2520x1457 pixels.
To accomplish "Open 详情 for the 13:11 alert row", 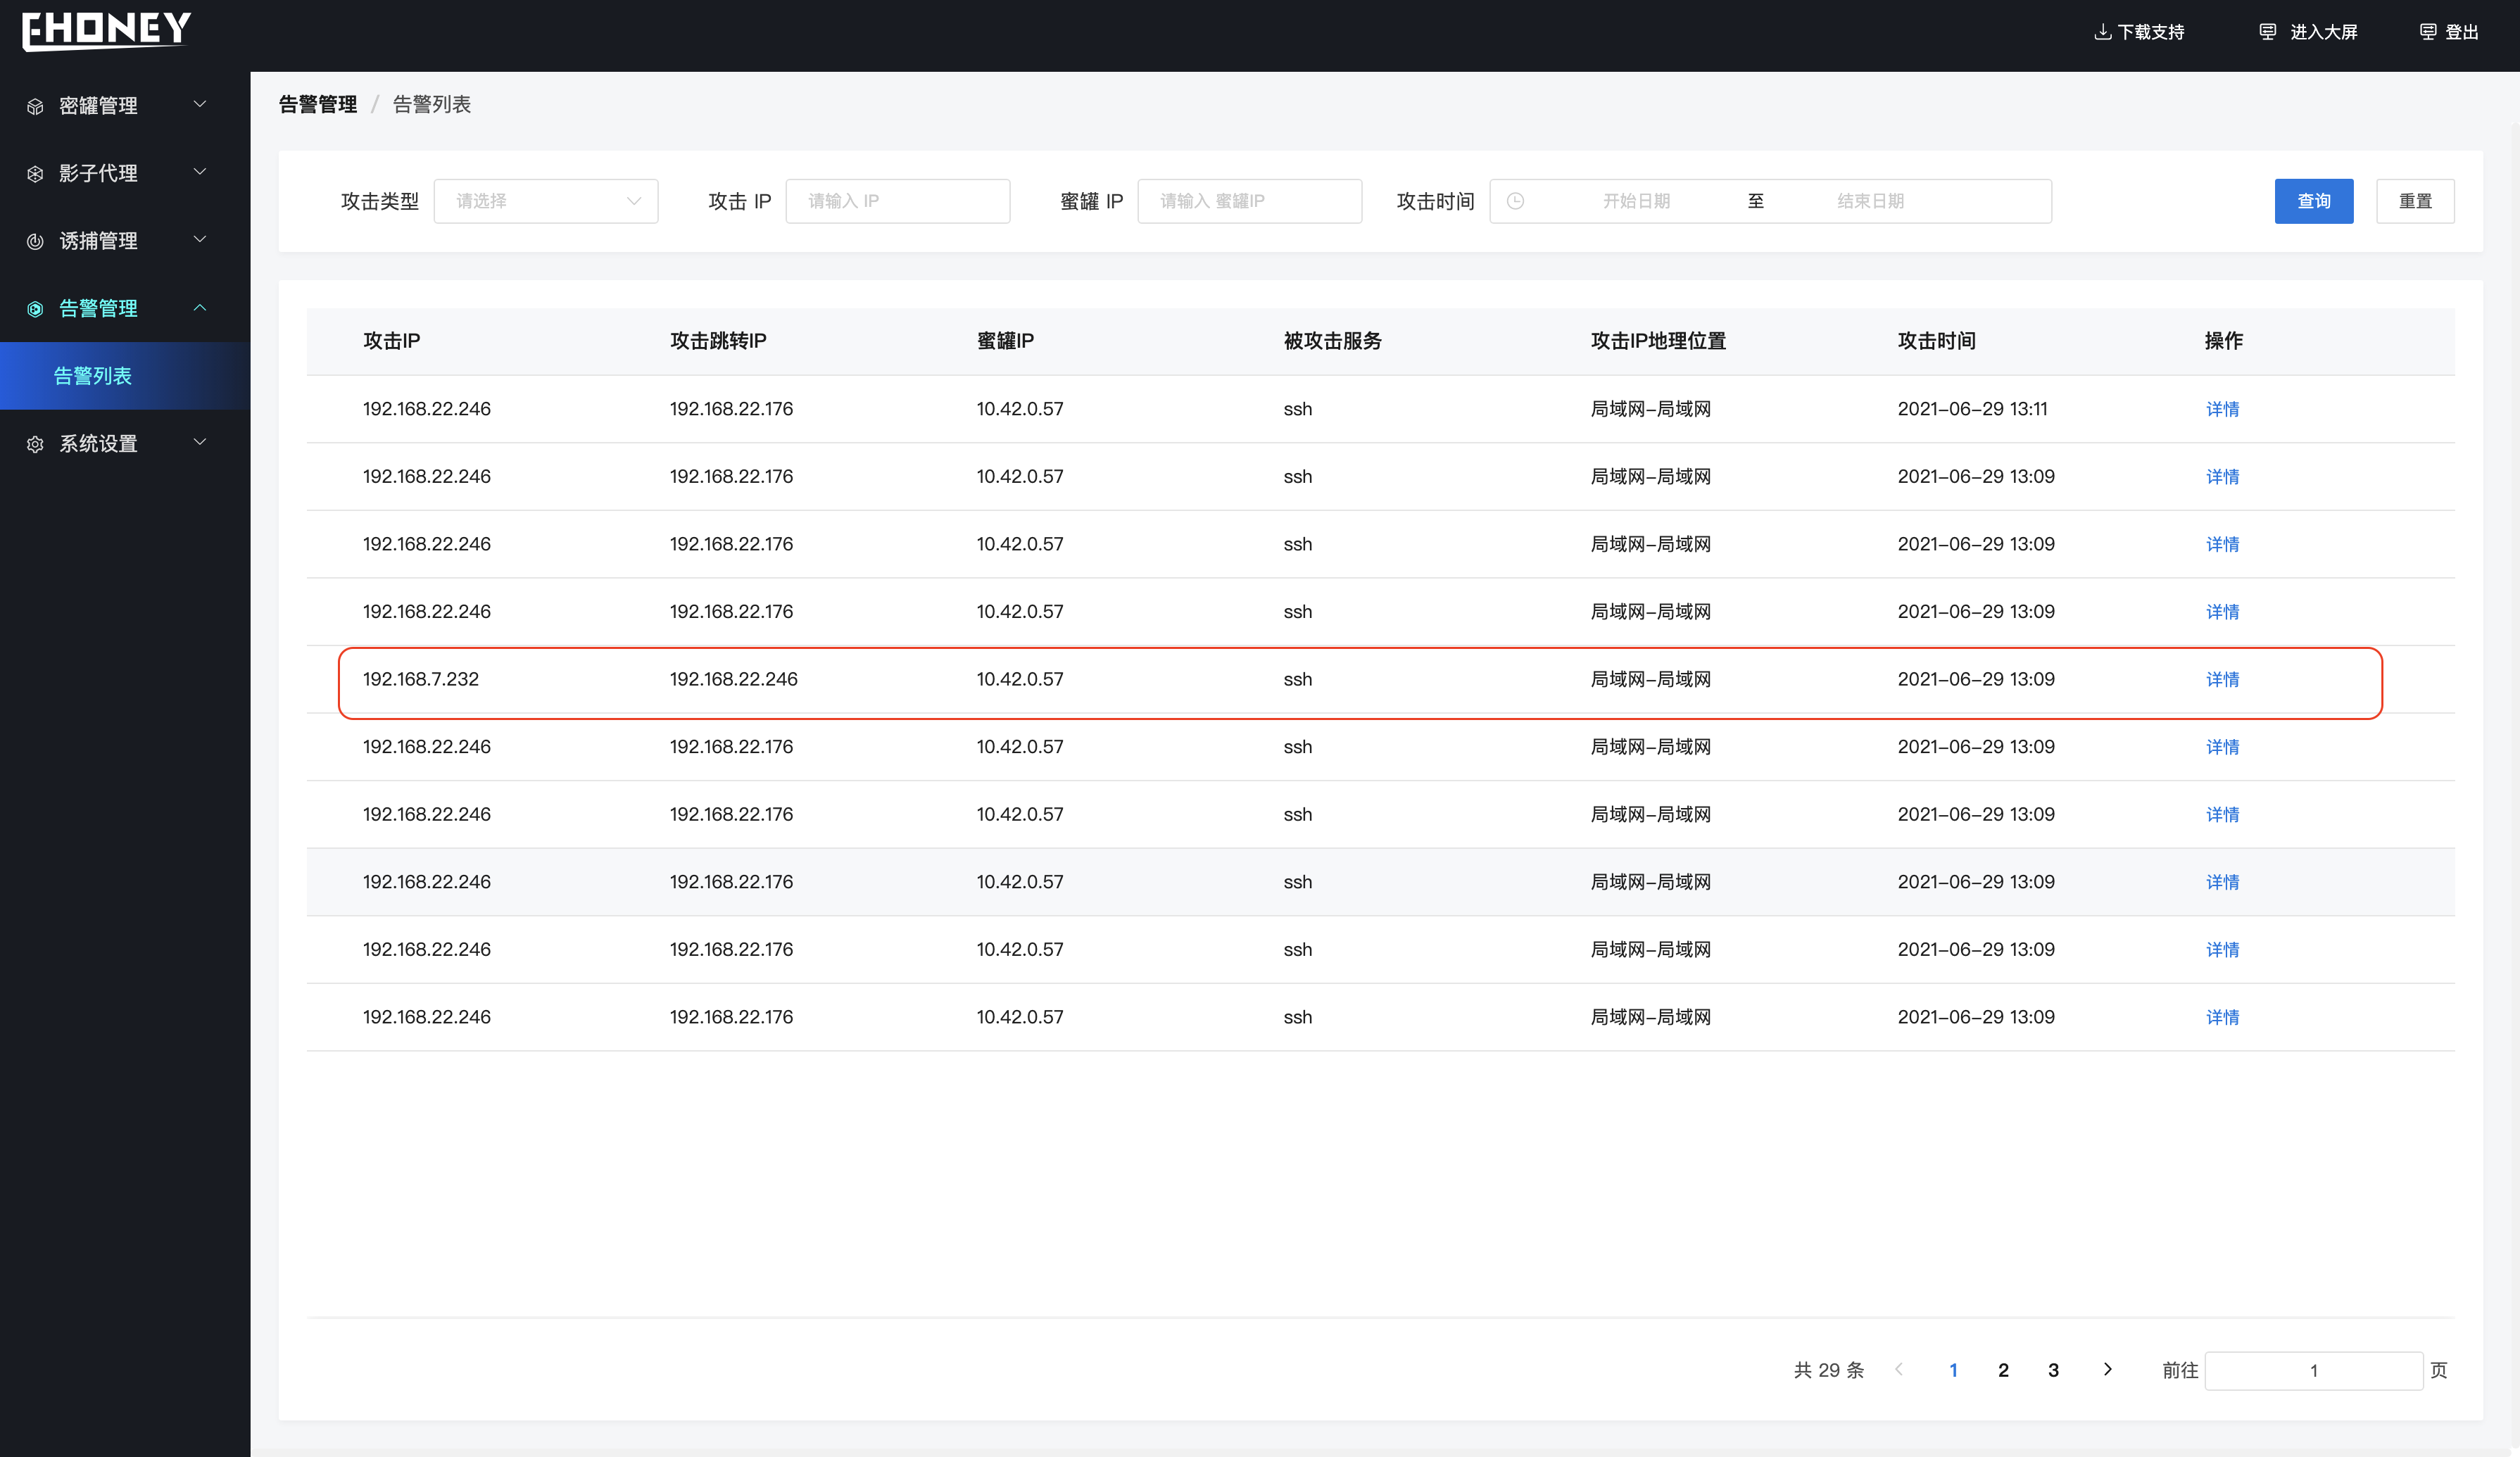I will coord(2222,409).
